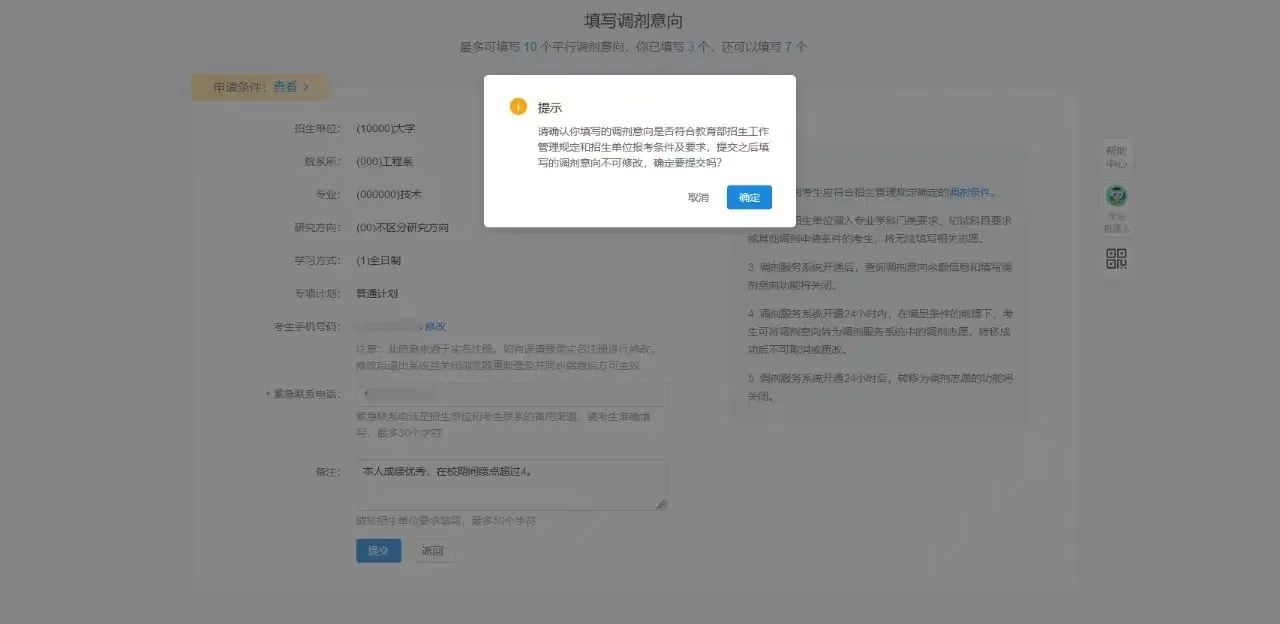This screenshot has height=624, width=1280.
Task: Click the QR code icon in sidebar
Action: click(1116, 258)
